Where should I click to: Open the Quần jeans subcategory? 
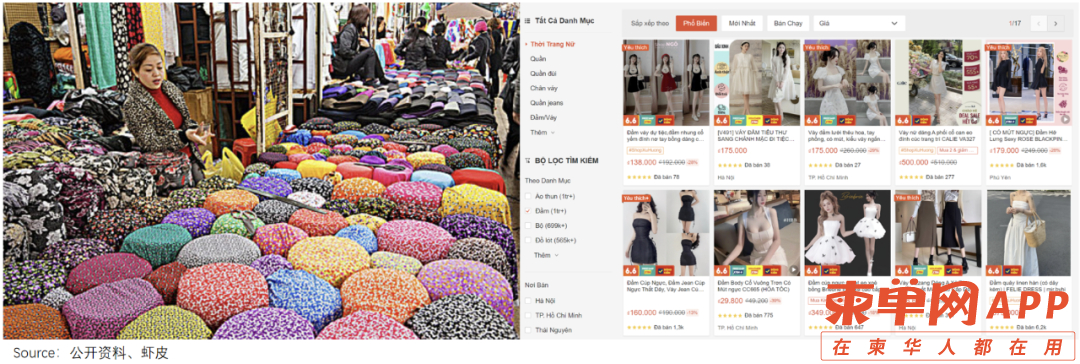click(547, 103)
